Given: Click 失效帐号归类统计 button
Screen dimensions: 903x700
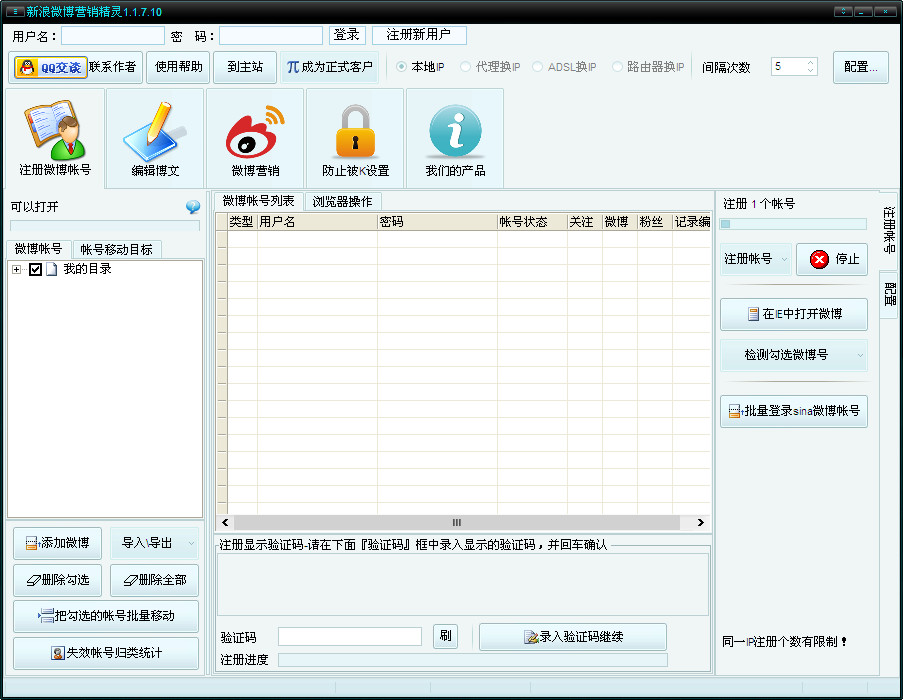Looking at the screenshot, I should point(106,653).
